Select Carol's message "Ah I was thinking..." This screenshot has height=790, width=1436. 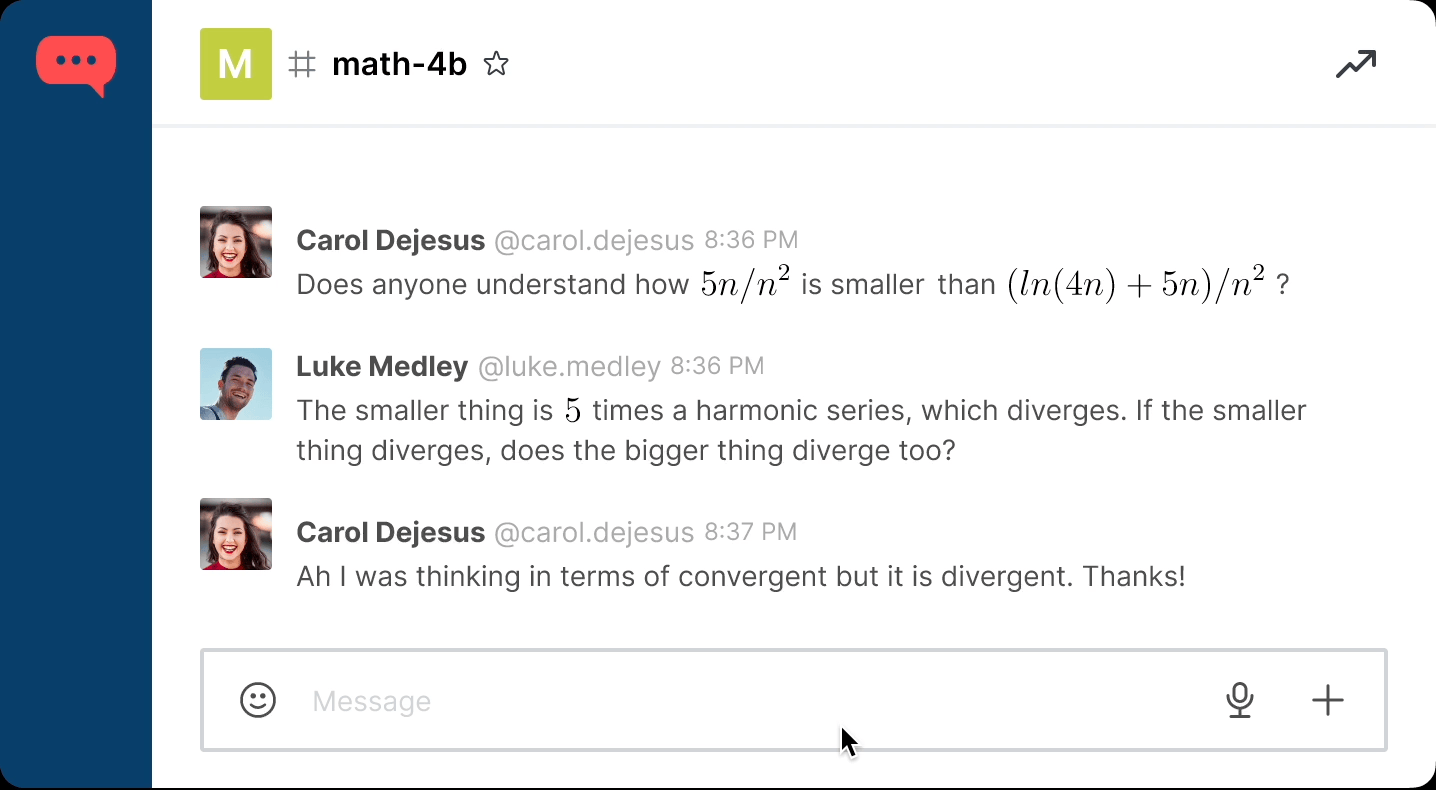point(740,577)
